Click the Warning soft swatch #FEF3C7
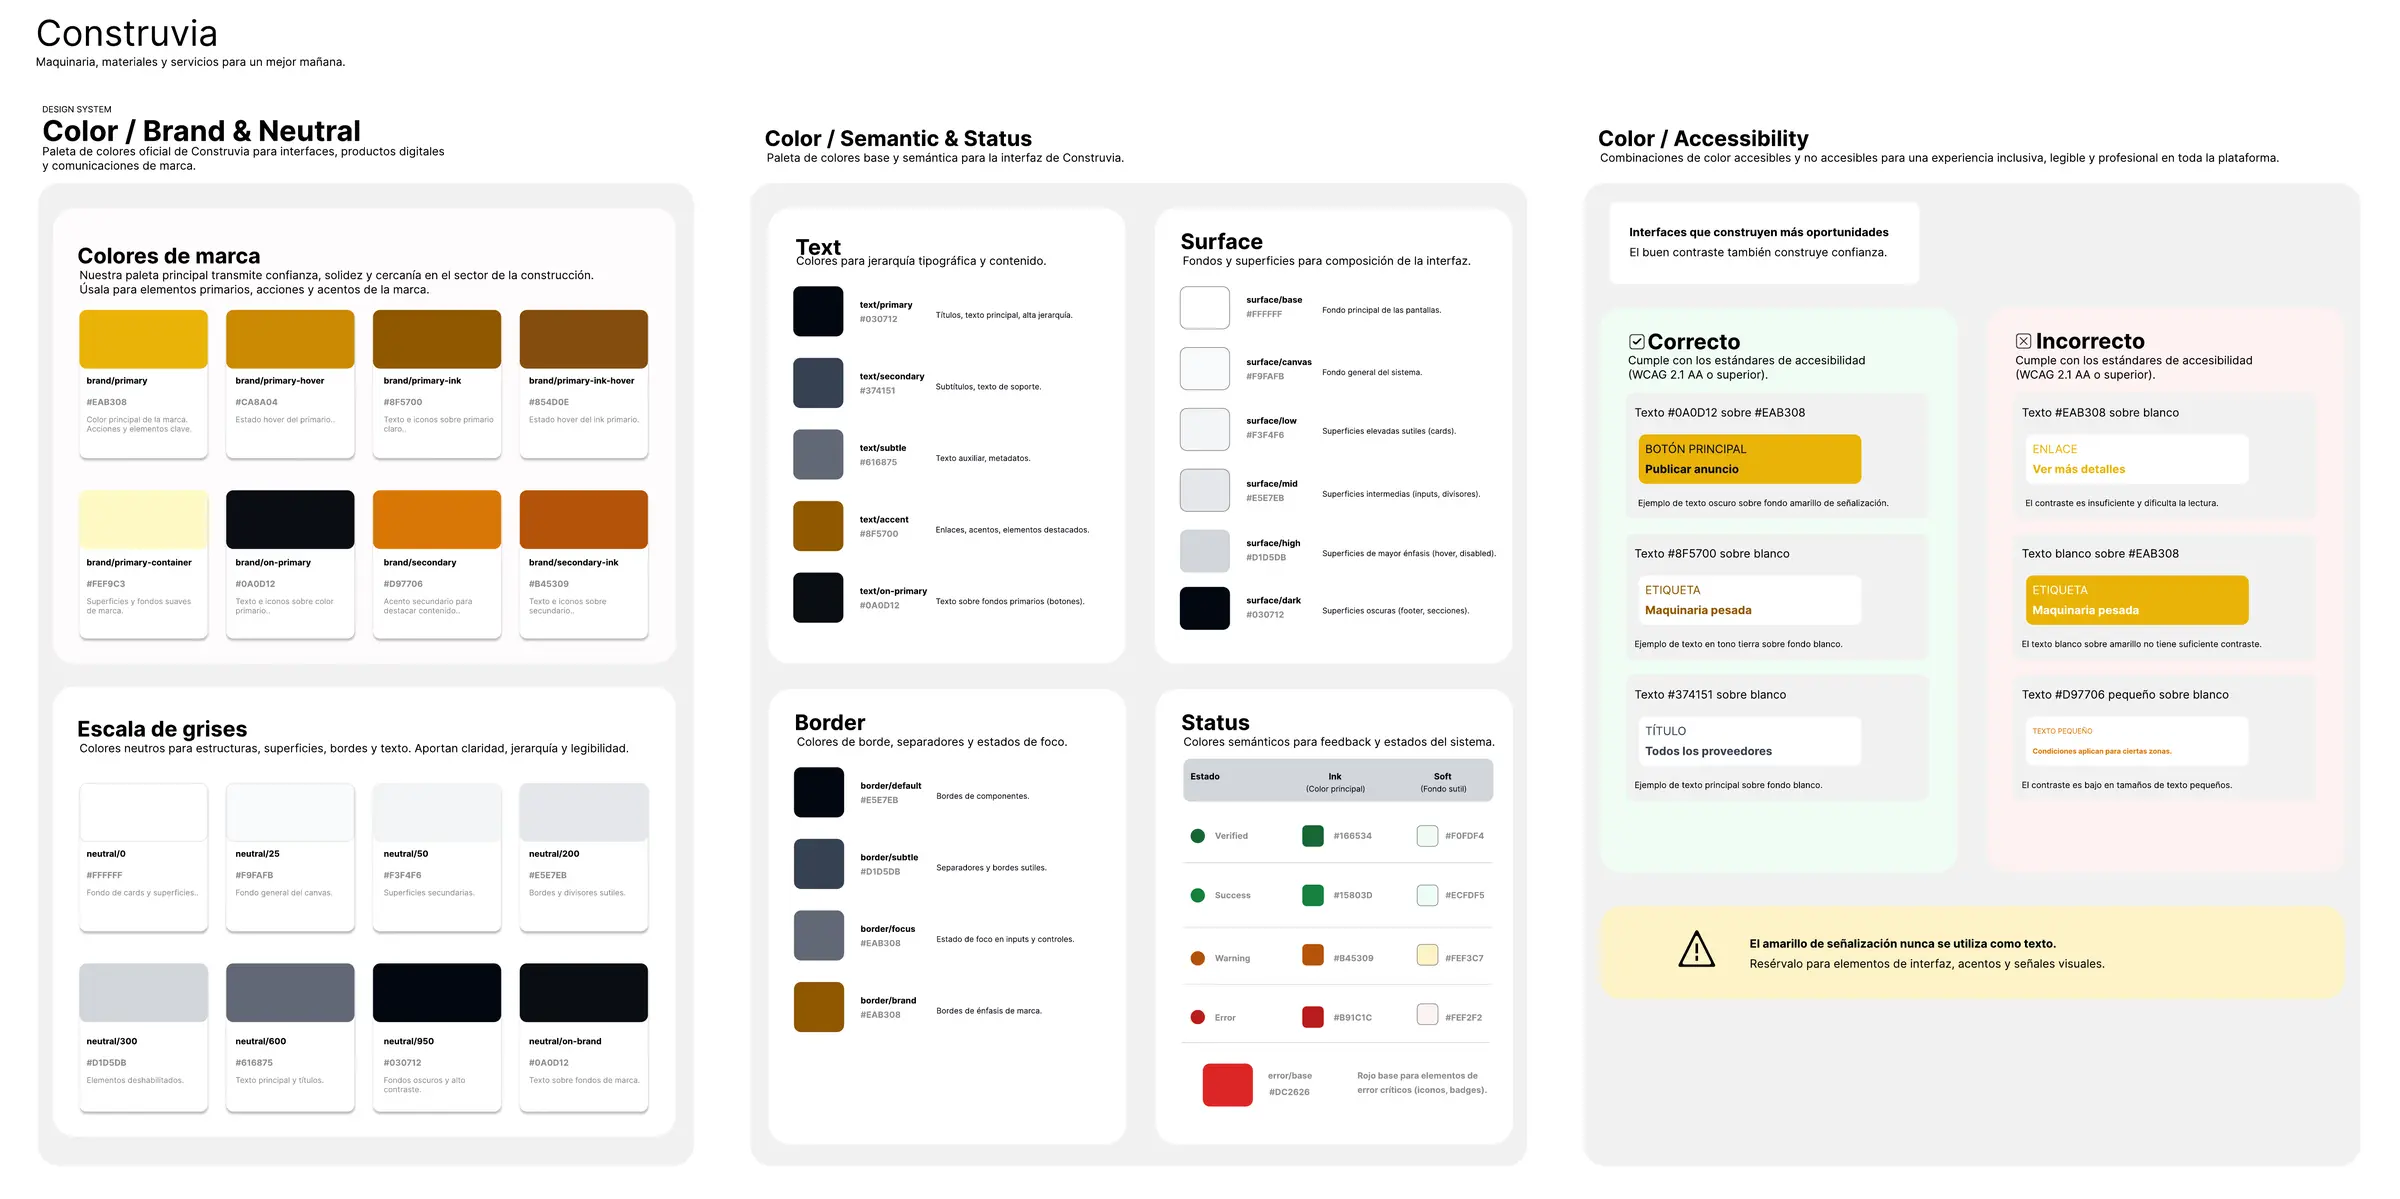Screen dimensions: 2400x1199 tap(1427, 955)
